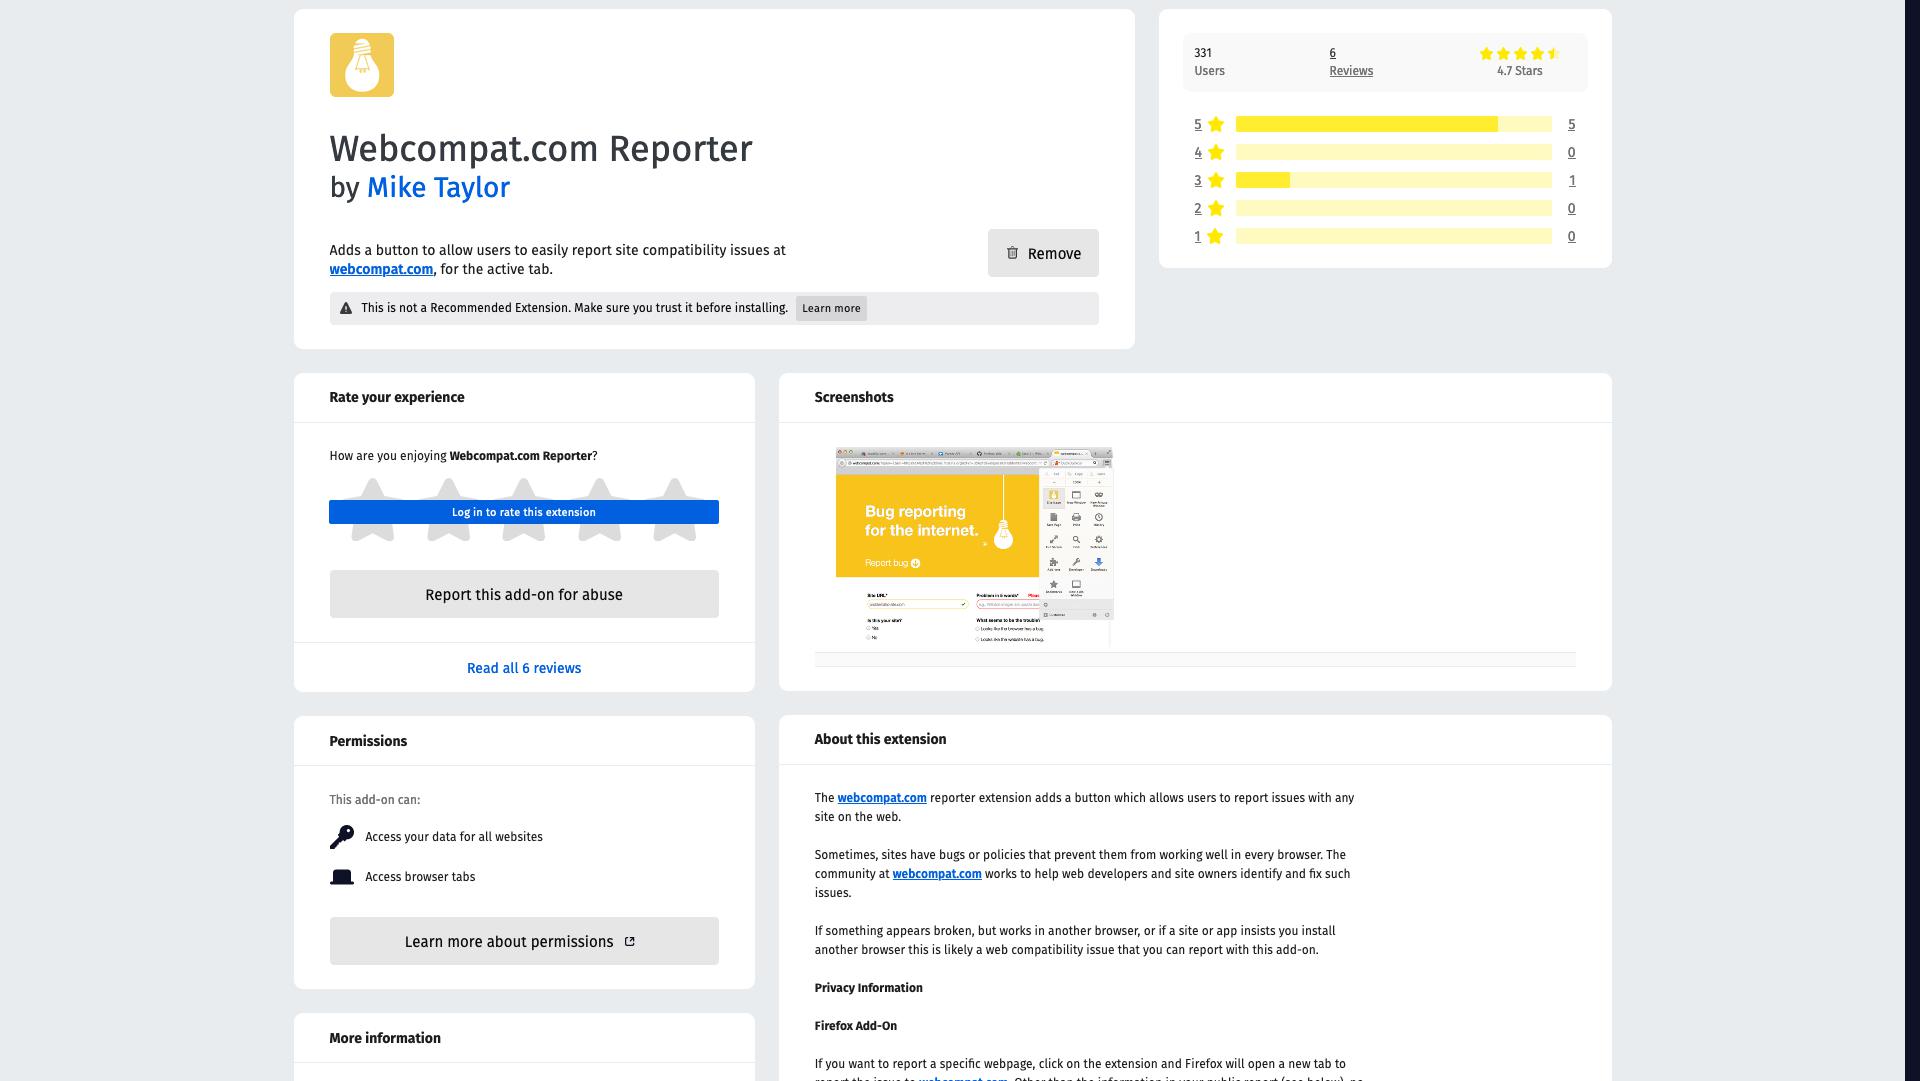
Task: Open "Read all 6 reviews"
Action: 523,667
